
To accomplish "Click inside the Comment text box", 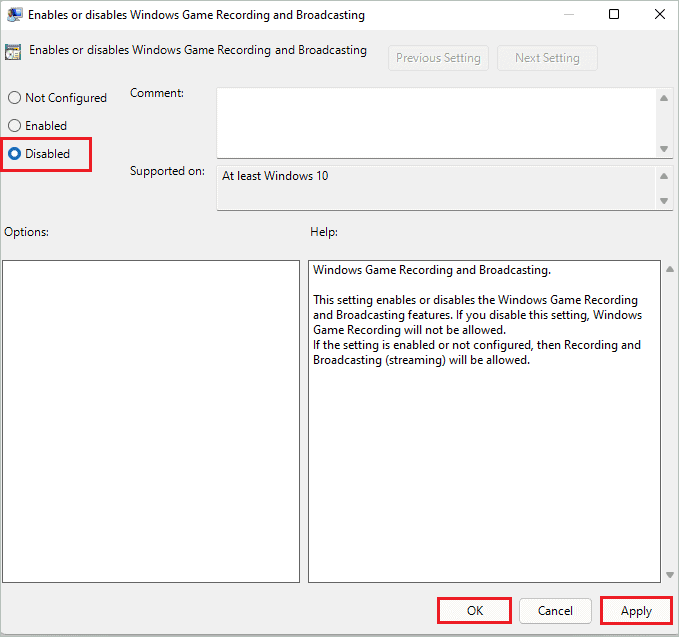I will point(436,123).
